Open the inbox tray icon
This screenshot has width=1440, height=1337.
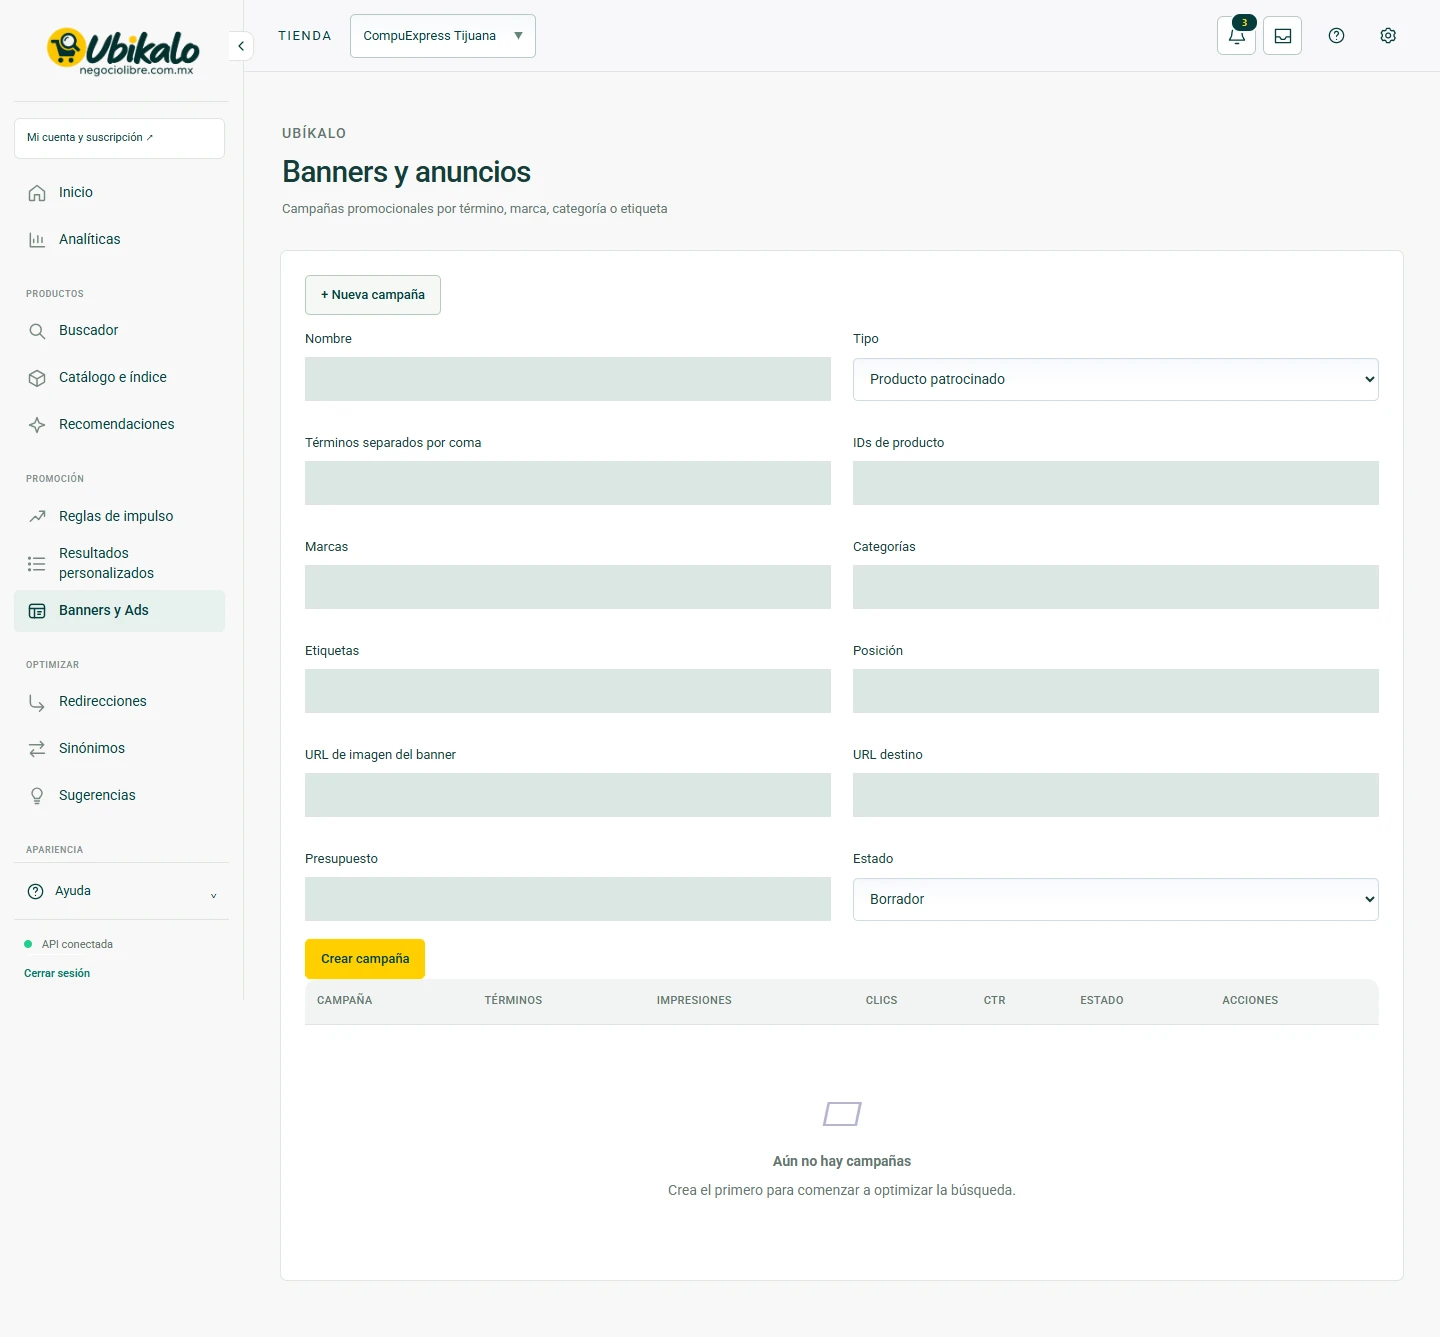(x=1282, y=36)
